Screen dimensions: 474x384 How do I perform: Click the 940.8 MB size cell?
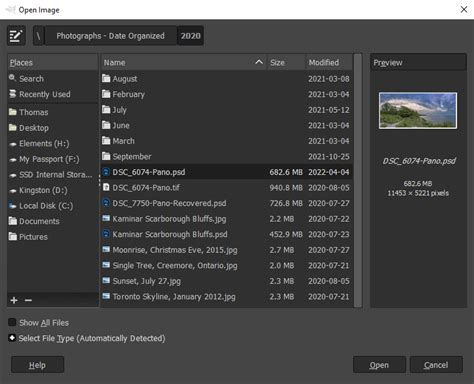(x=286, y=188)
